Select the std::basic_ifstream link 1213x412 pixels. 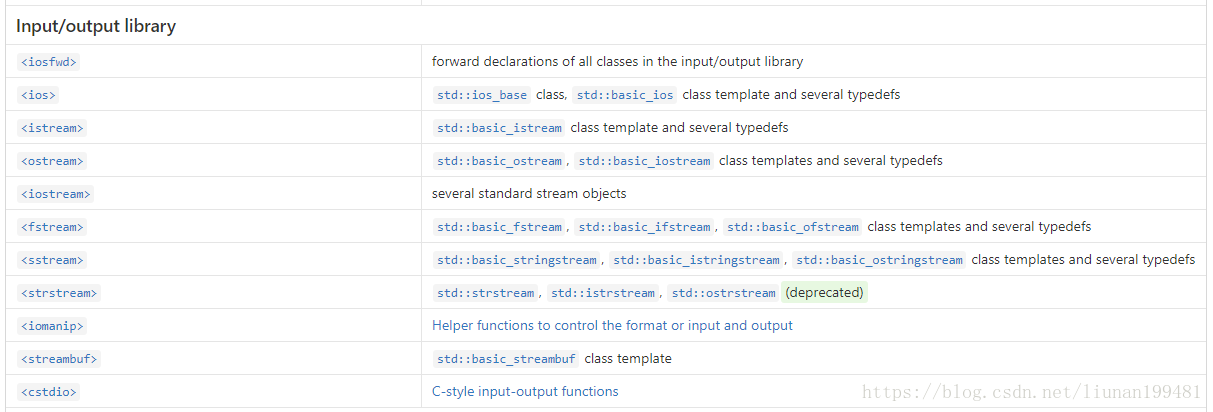point(644,227)
